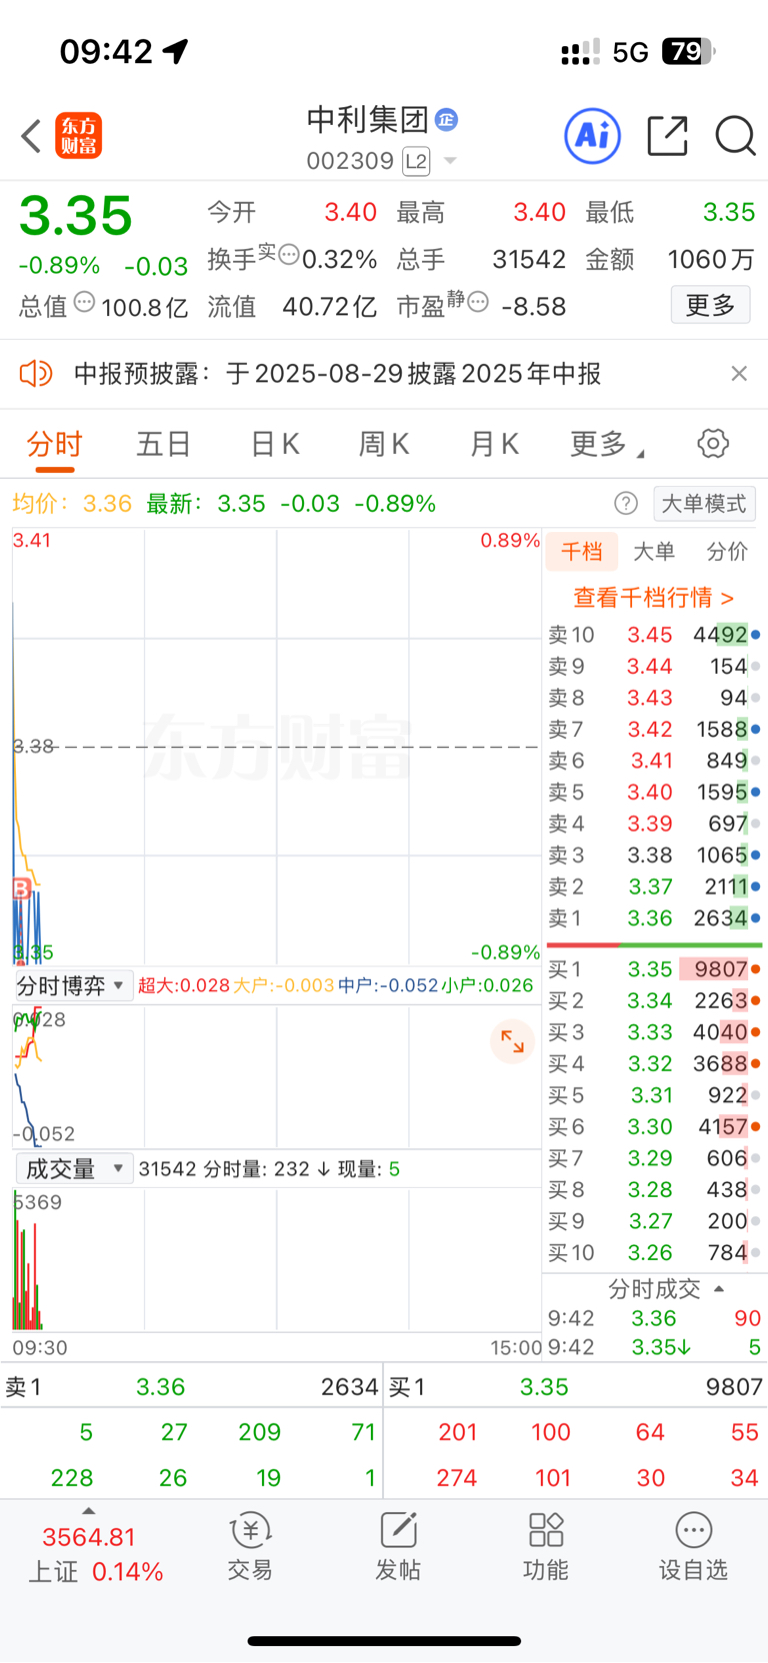This screenshot has width=768, height=1663.
Task: Select the 分价 tab
Action: 727,551
